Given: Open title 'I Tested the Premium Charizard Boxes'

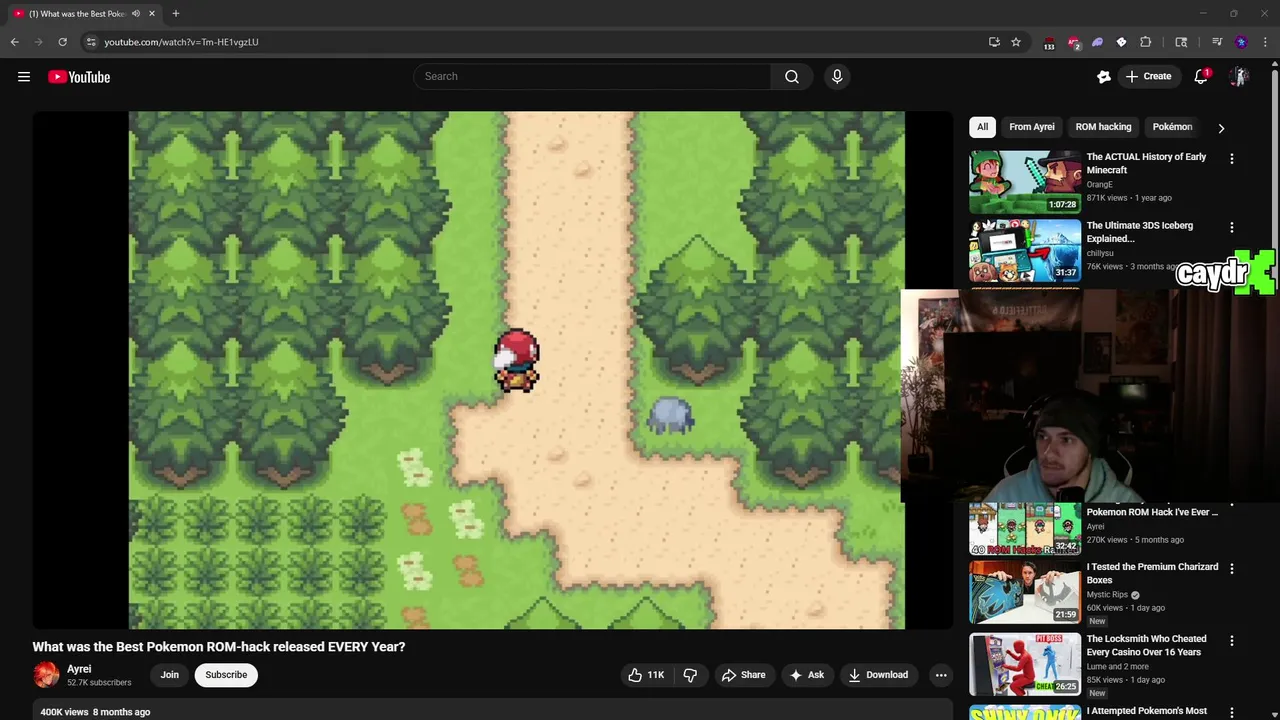Looking at the screenshot, I should [x=1152, y=573].
